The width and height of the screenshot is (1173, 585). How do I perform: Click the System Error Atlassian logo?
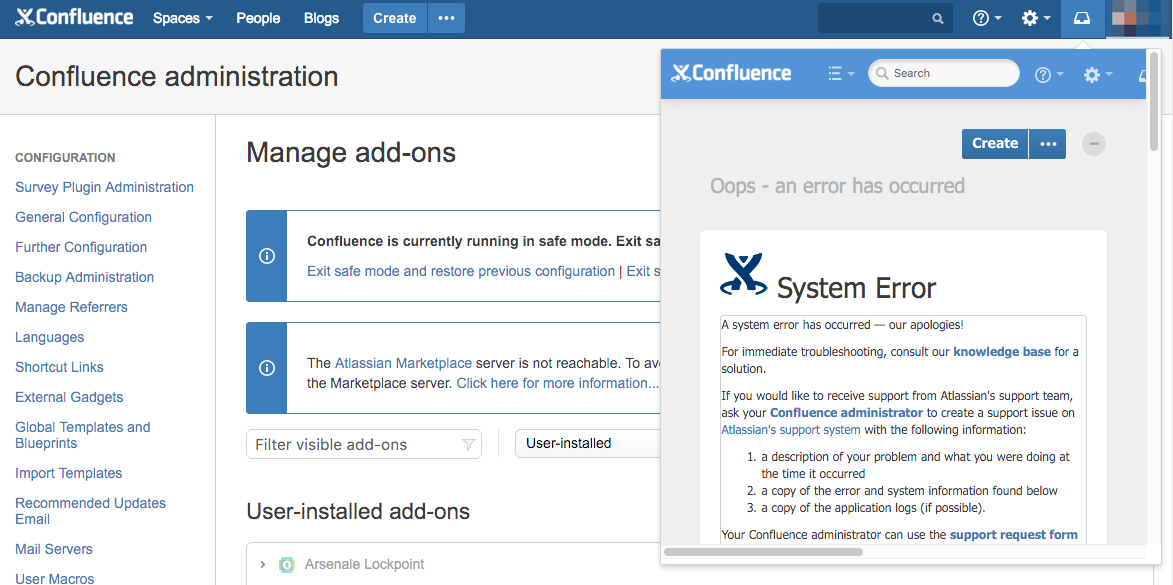744,275
